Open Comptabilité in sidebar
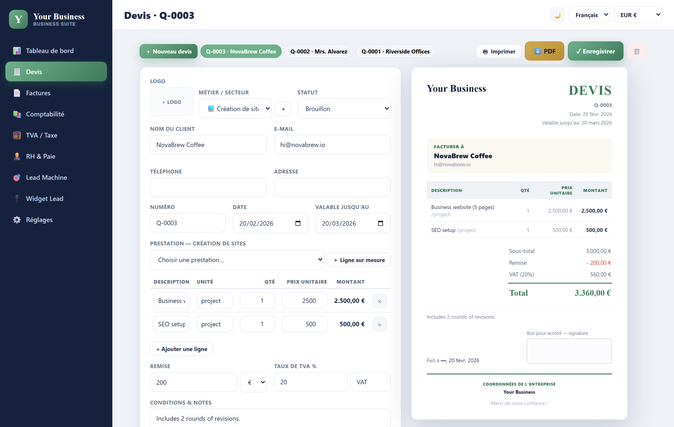Viewport: 674px width, 427px height. pos(56,114)
